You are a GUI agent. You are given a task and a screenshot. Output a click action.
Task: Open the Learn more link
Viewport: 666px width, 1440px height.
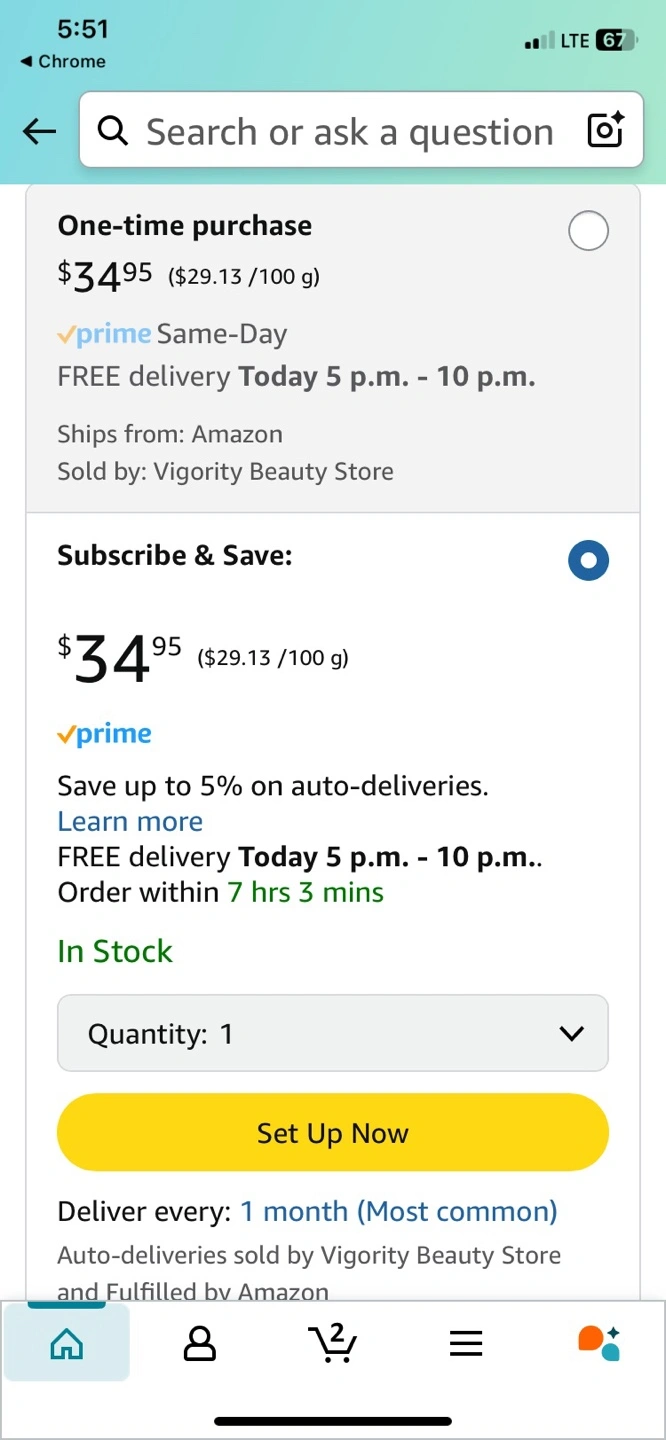pyautogui.click(x=130, y=821)
